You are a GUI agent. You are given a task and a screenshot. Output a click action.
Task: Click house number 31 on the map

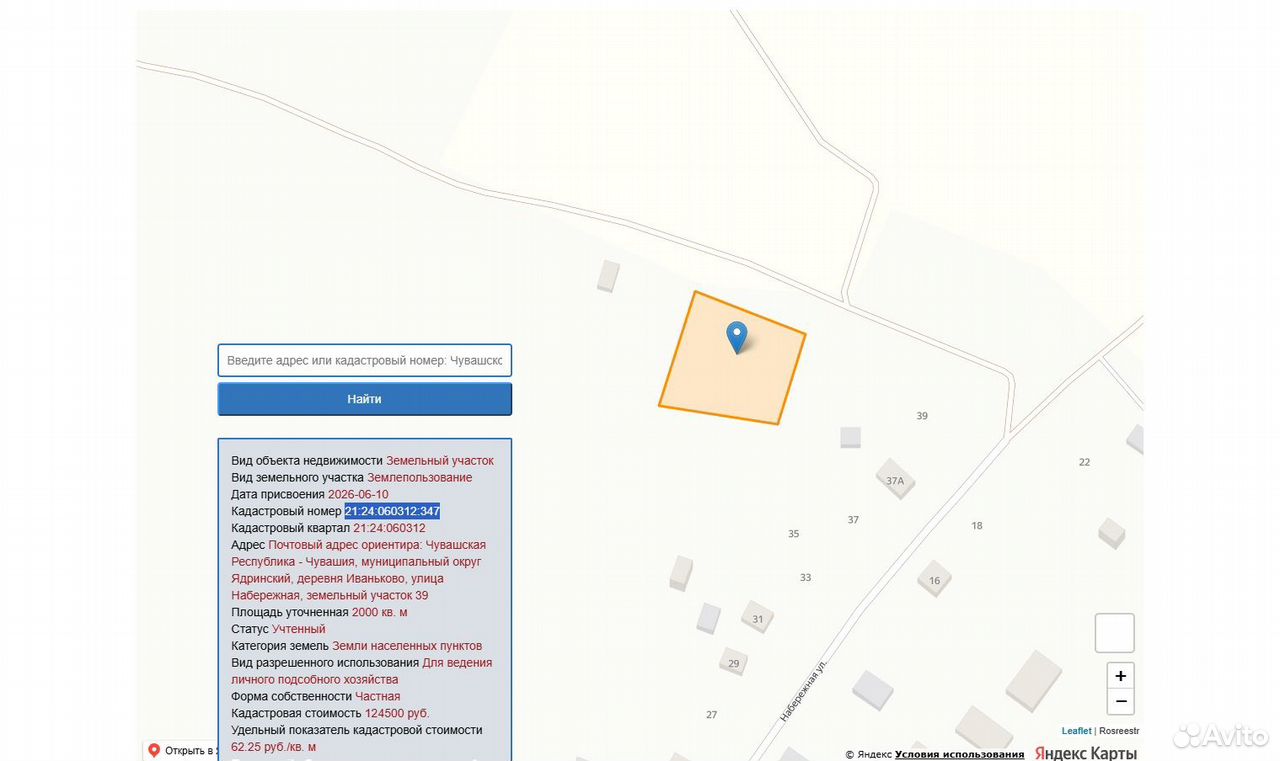coord(758,619)
